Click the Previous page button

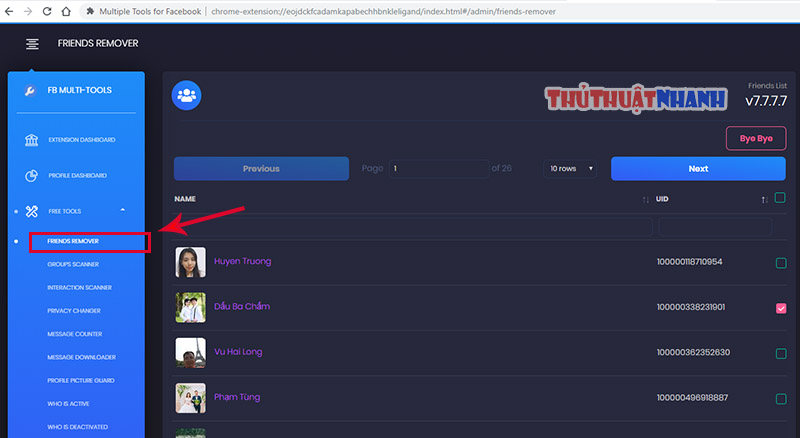(x=261, y=168)
